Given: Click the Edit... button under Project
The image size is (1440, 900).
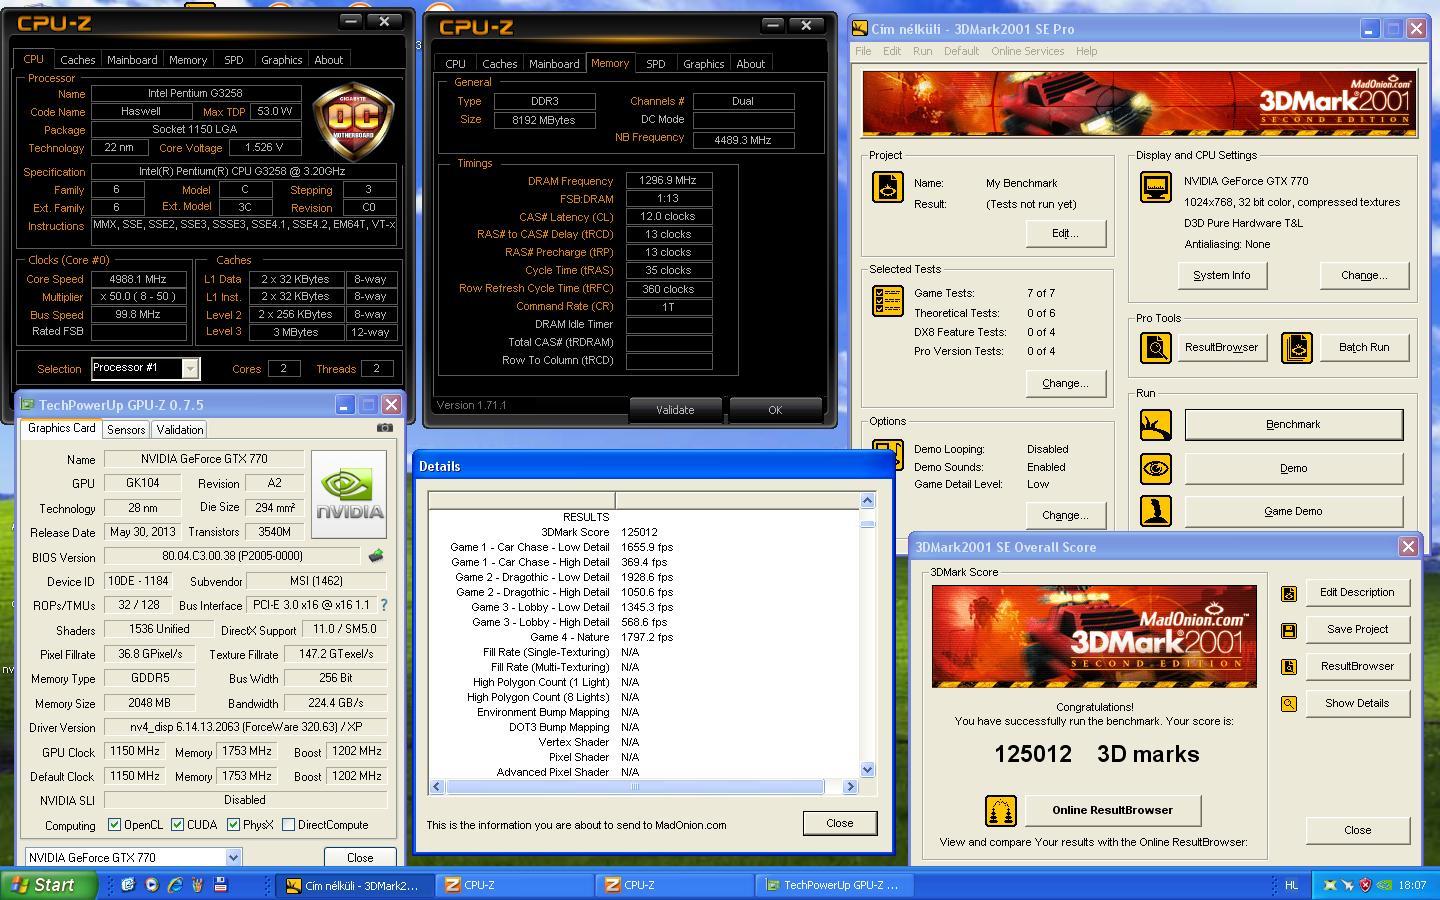Looking at the screenshot, I should [x=1065, y=233].
